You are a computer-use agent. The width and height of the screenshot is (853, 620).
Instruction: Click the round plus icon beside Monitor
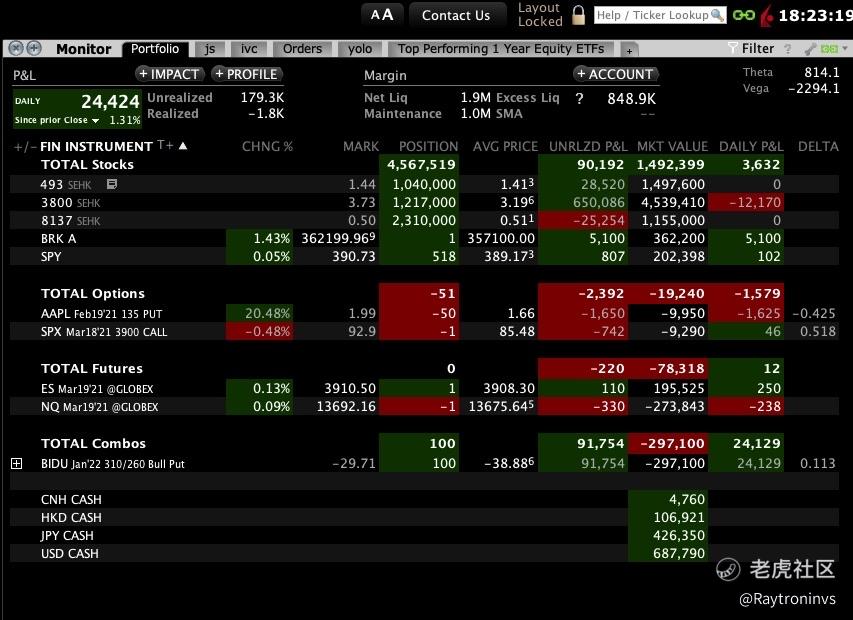click(x=34, y=48)
